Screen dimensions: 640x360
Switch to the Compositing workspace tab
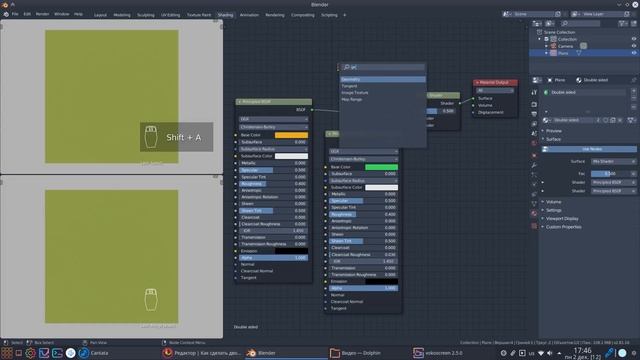coord(303,15)
